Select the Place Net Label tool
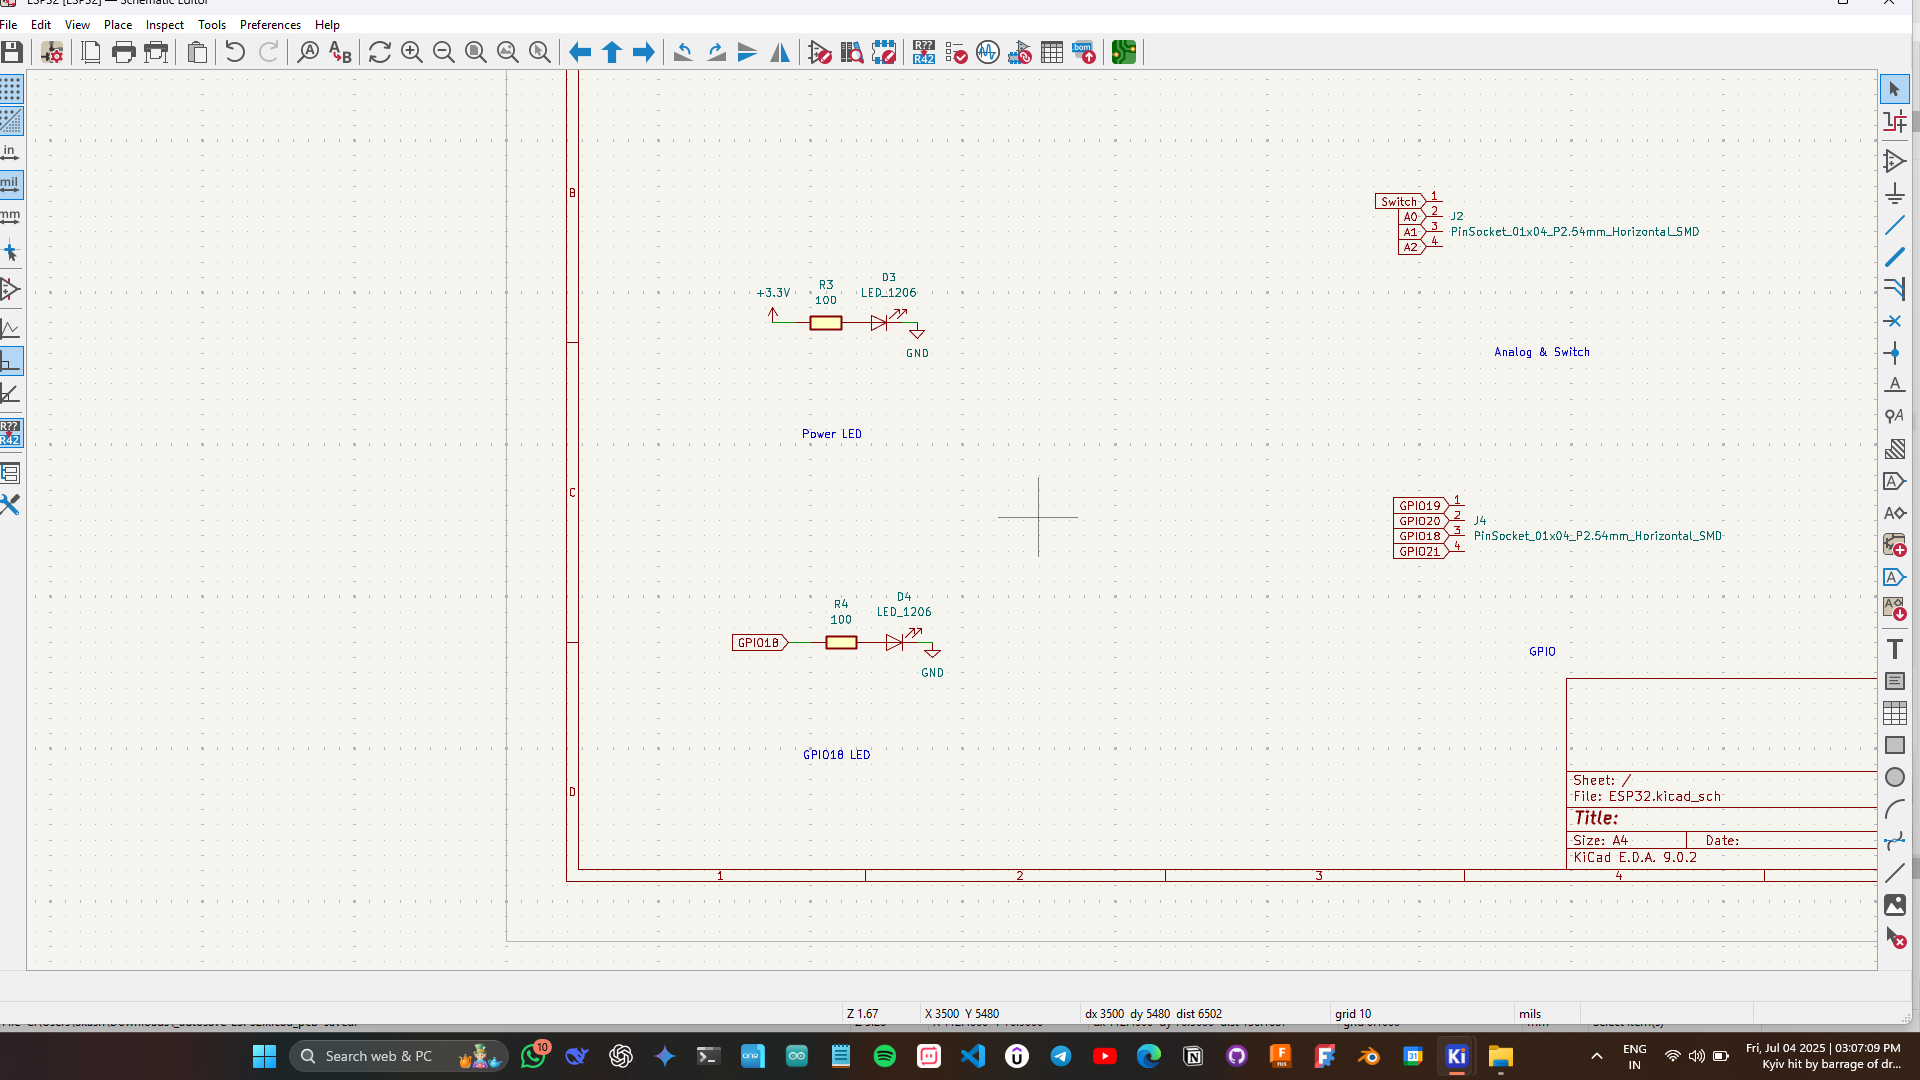This screenshot has width=1920, height=1080. pos(1894,385)
